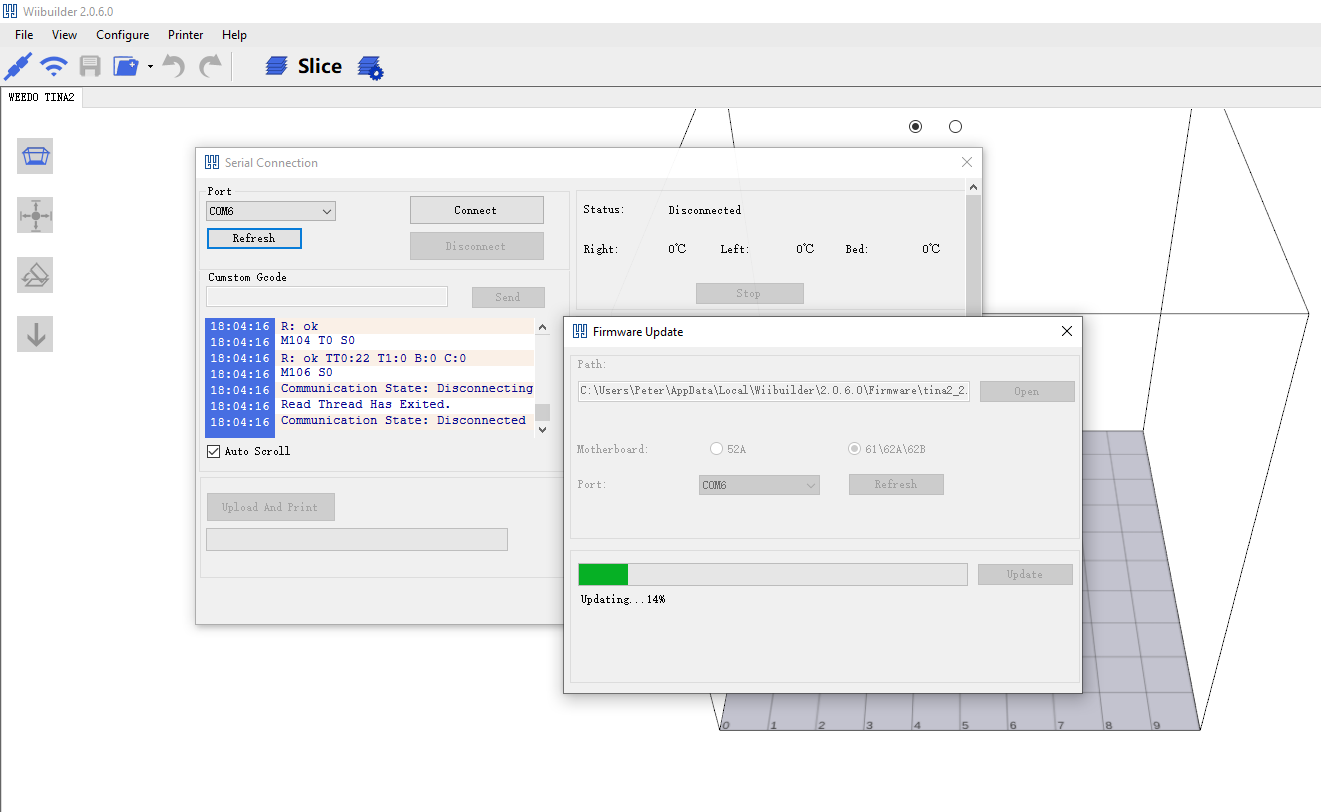Click the lay-flat down arrow icon
This screenshot has height=812, width=1321.
click(x=35, y=334)
